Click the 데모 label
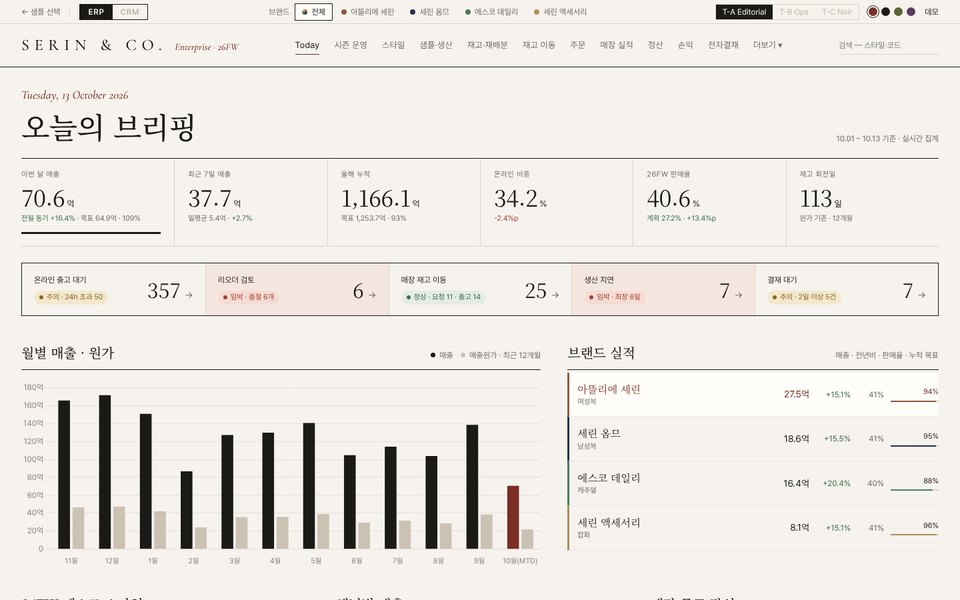Image resolution: width=960 pixels, height=600 pixels. click(931, 12)
